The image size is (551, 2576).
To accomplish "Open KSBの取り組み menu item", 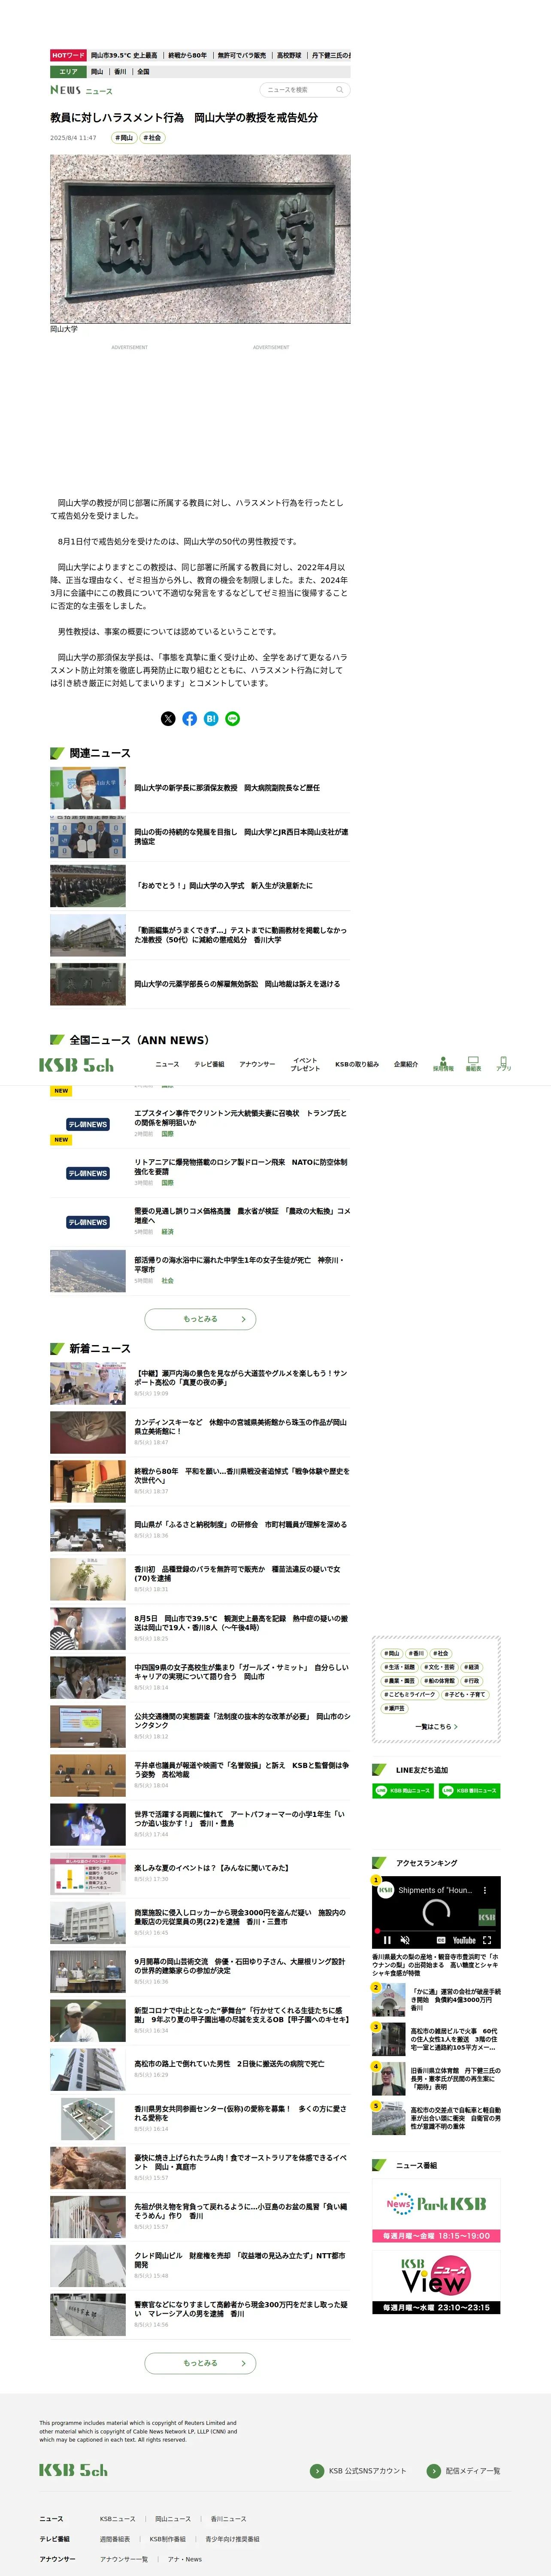I will point(357,1064).
